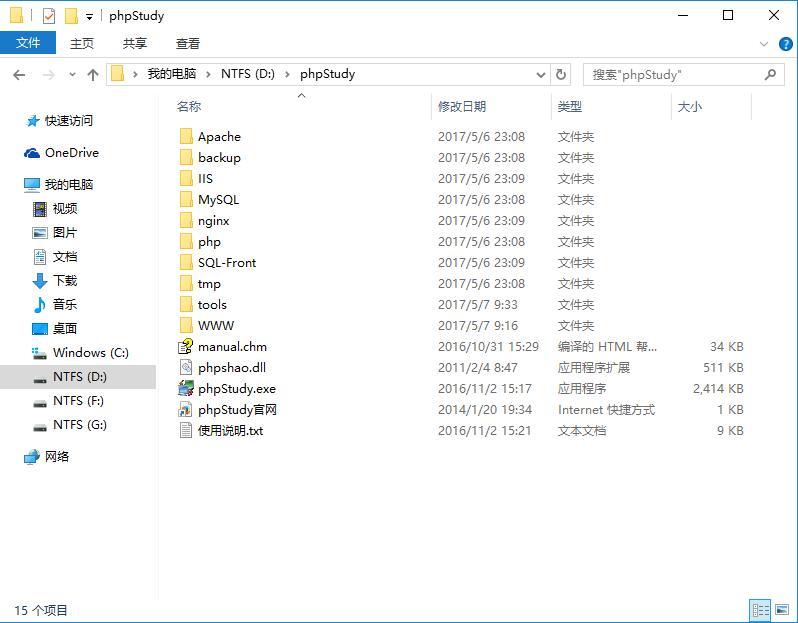The height and width of the screenshot is (623, 798).
Task: Go back with the back arrow
Action: [19, 75]
